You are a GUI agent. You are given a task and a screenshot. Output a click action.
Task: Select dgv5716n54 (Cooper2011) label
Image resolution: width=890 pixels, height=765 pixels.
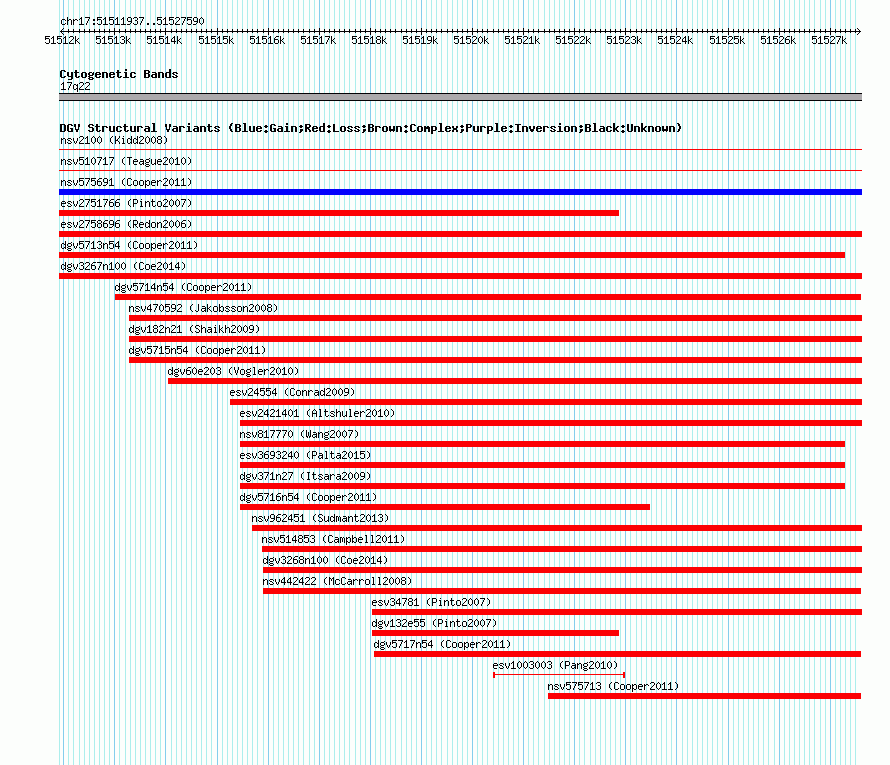(x=308, y=497)
